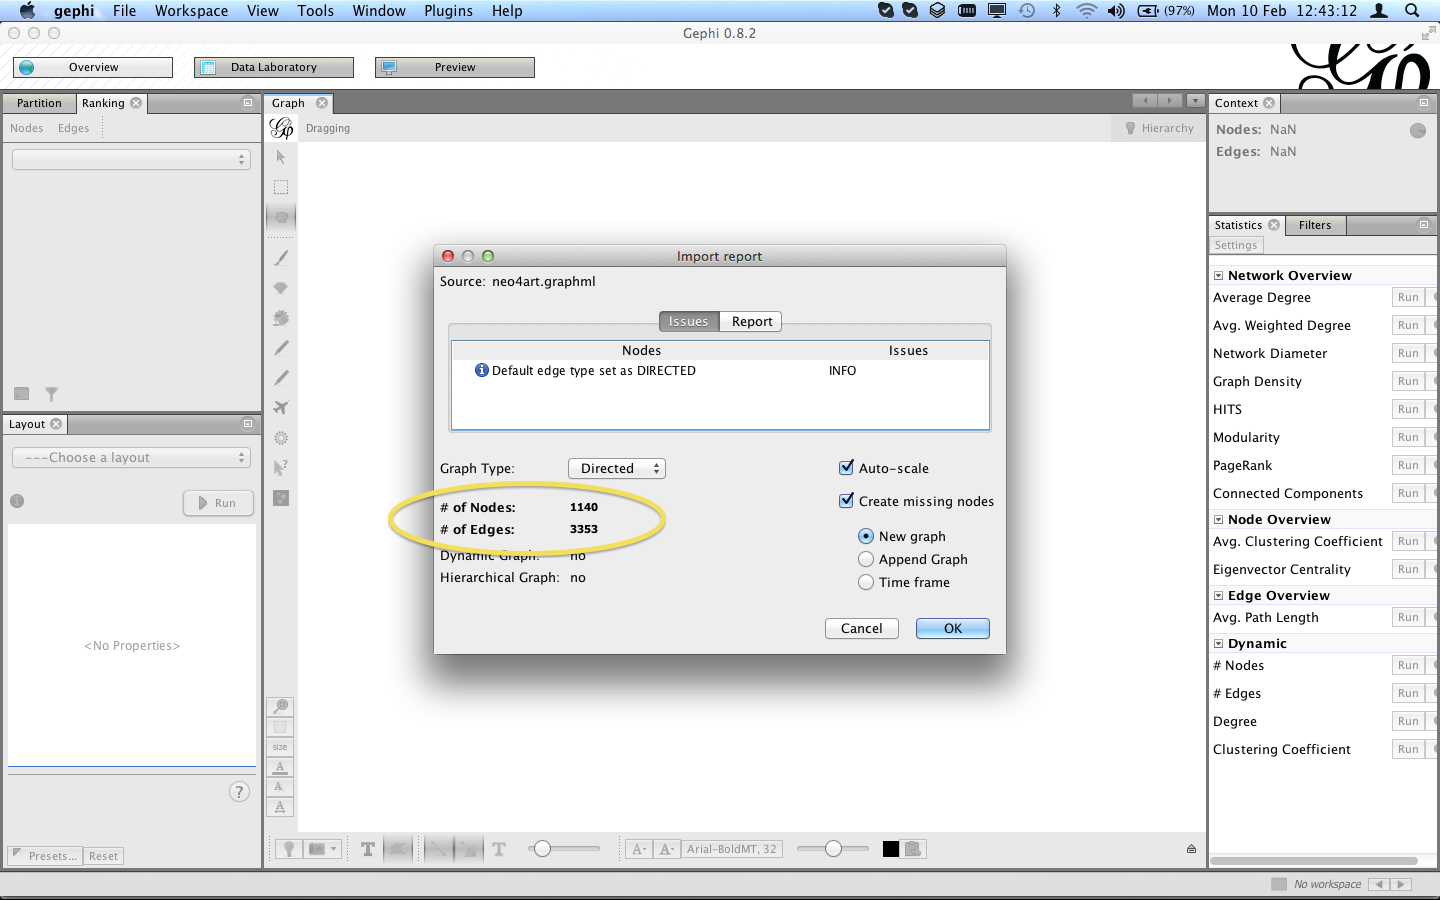Screen dimensions: 1440x900
Task: Select the New graph radio button
Action: [x=866, y=536]
